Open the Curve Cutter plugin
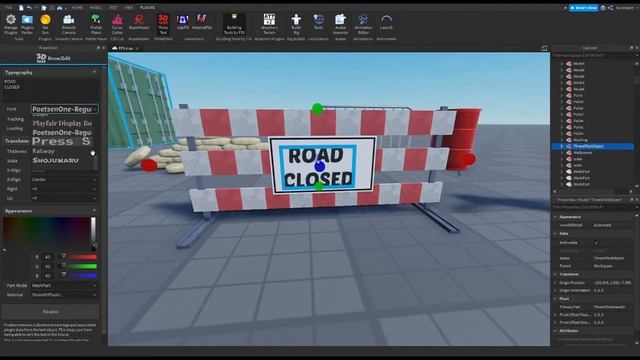 (x=117, y=24)
